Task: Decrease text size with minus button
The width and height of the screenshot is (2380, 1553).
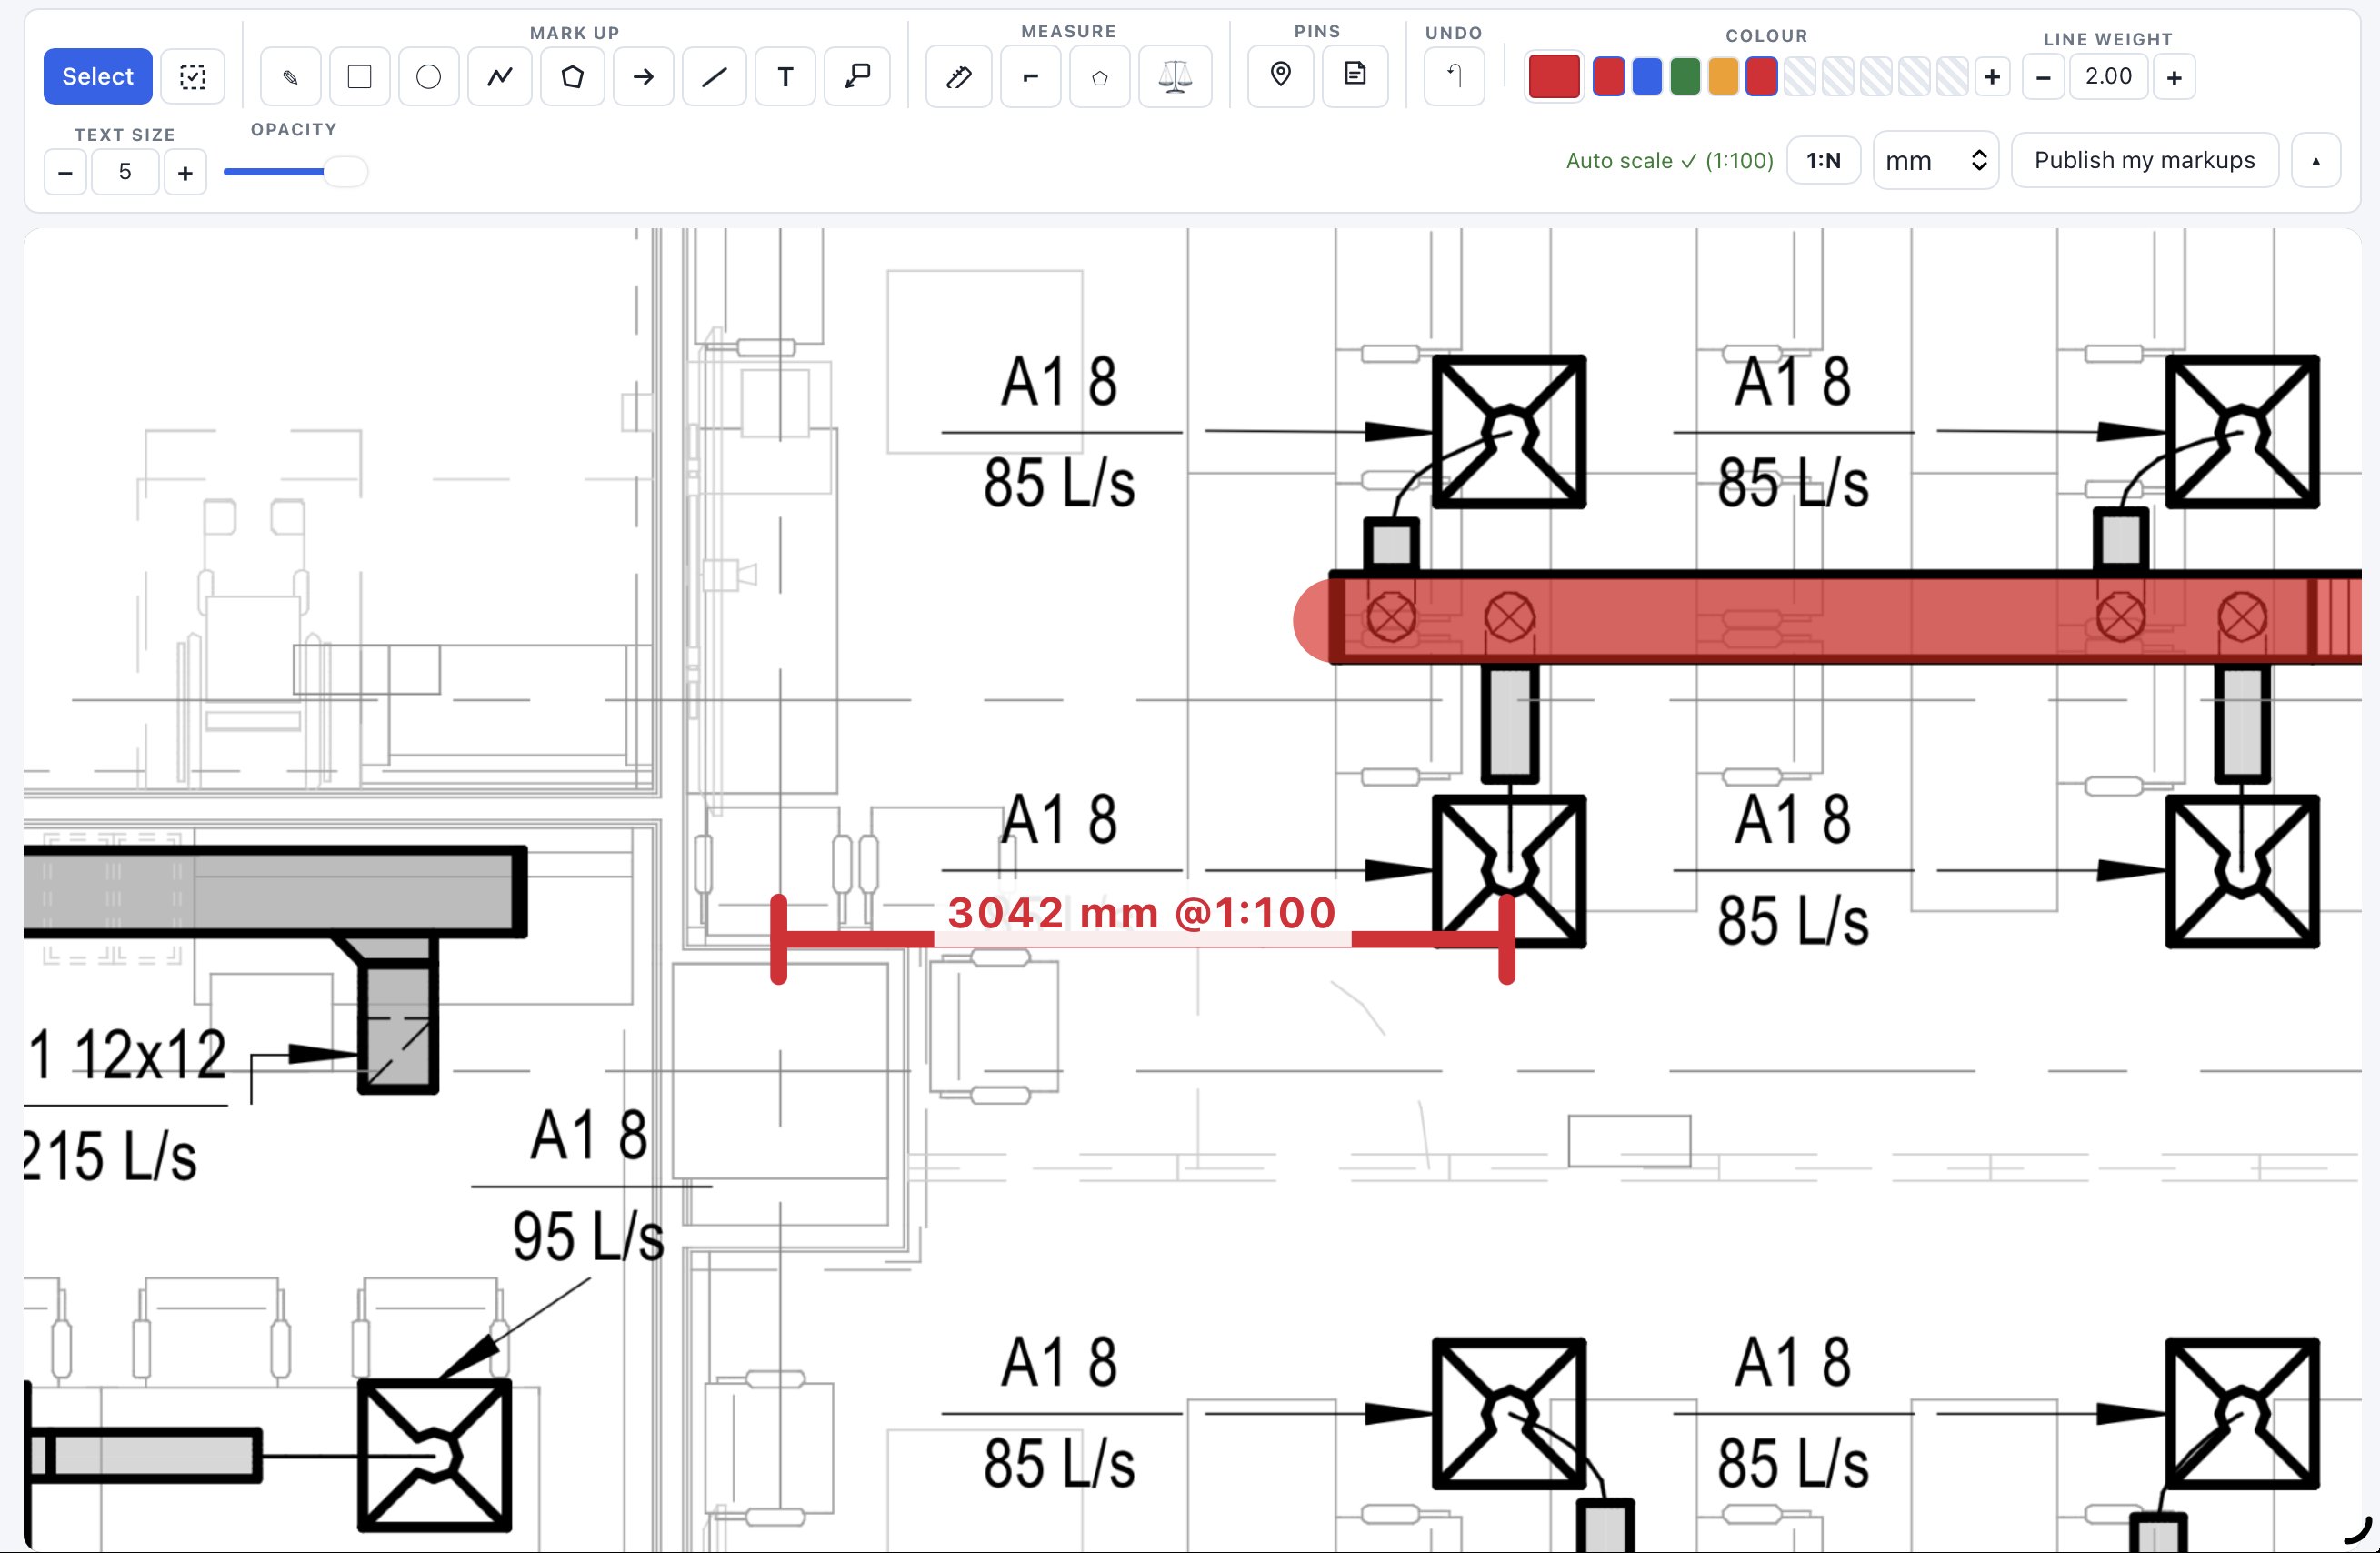Action: (x=65, y=172)
